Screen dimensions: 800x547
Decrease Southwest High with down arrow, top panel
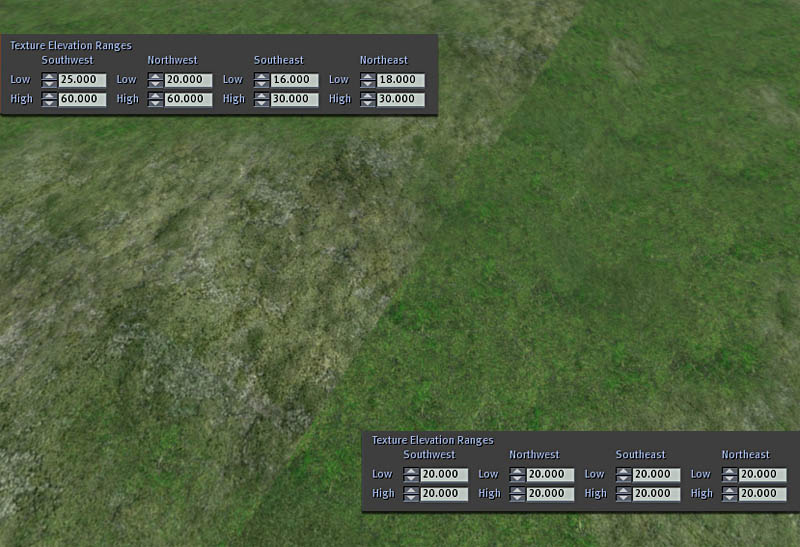click(49, 103)
